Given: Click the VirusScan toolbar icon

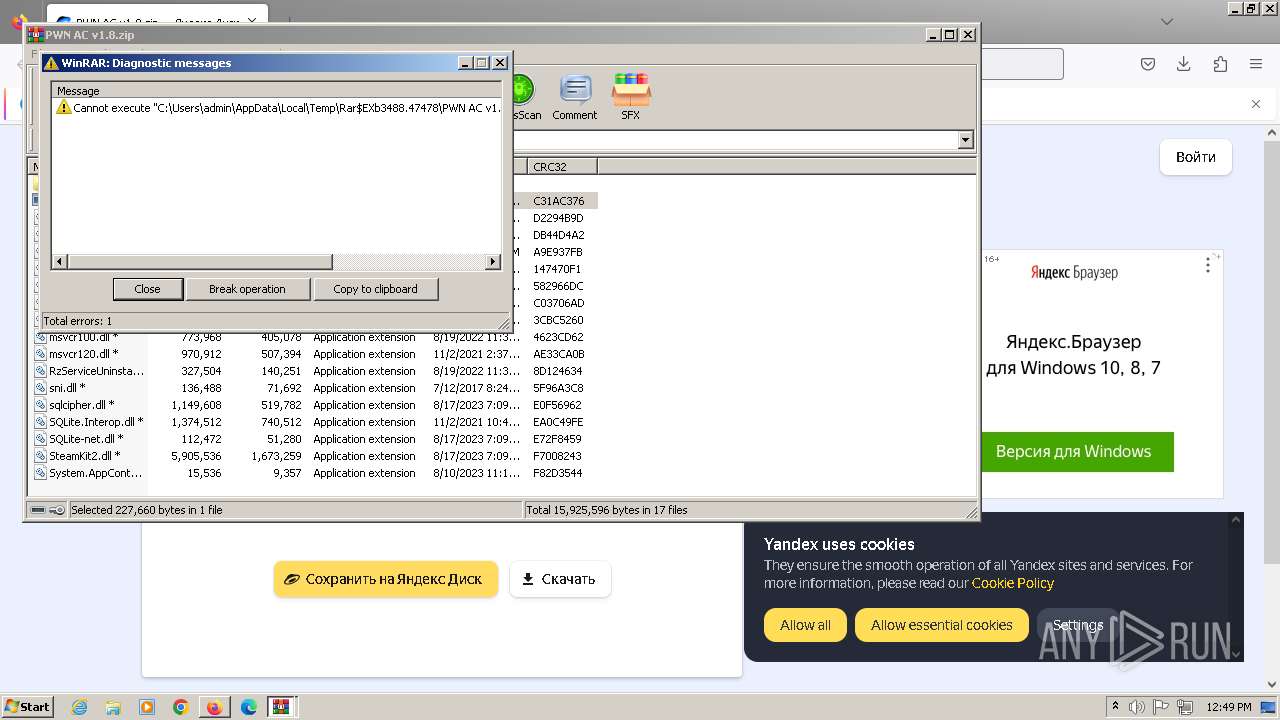Looking at the screenshot, I should 525,97.
